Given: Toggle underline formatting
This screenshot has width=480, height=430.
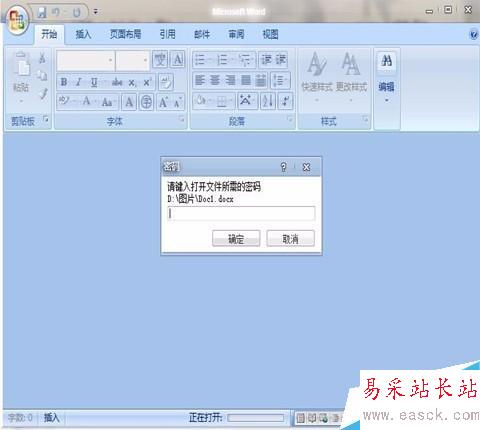Looking at the screenshot, I should [94, 82].
